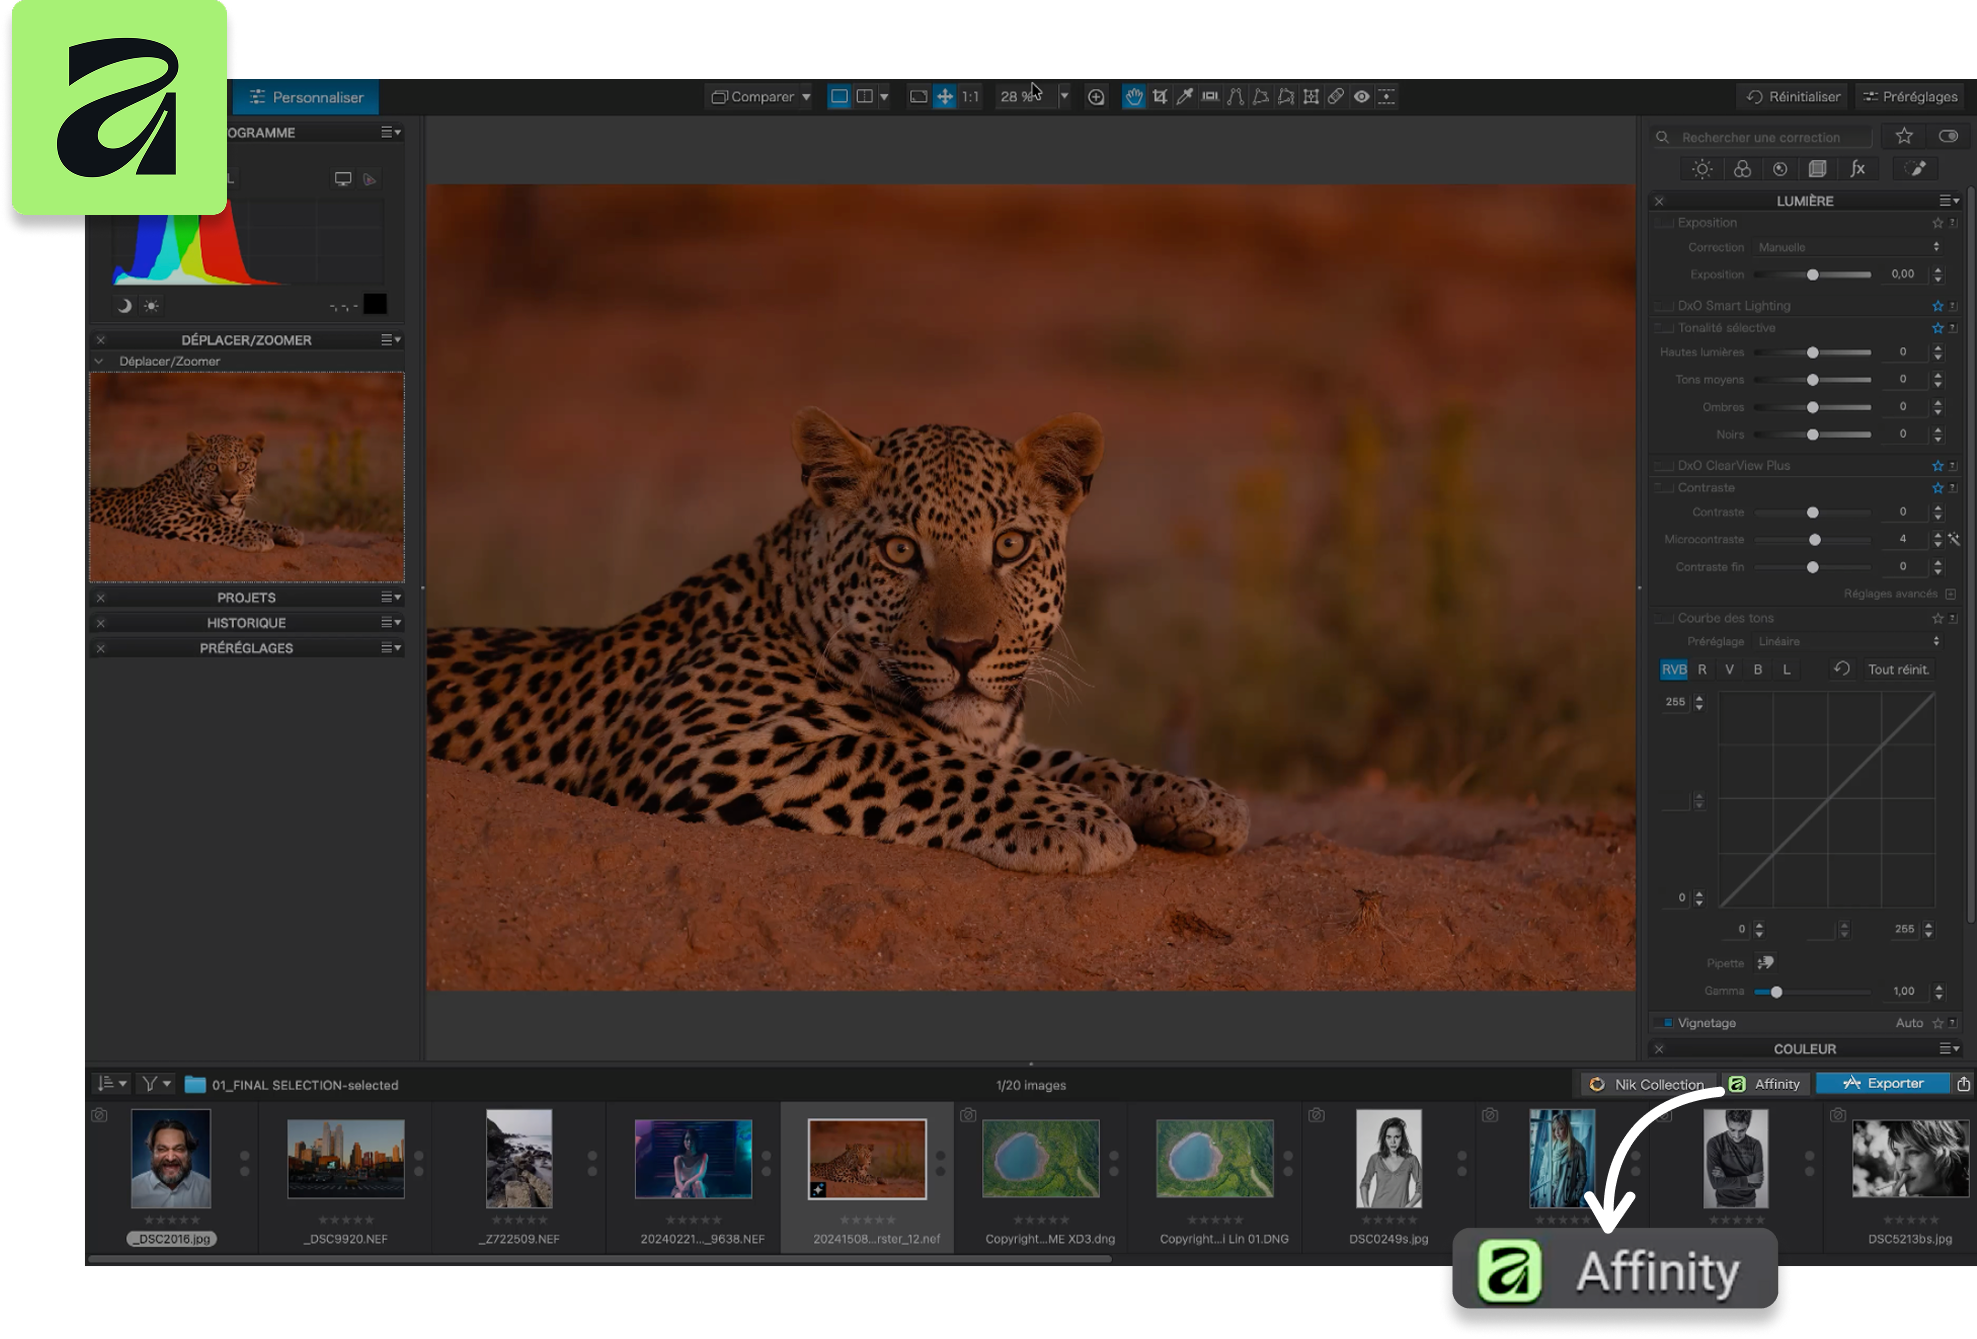Switch to single image view mode
This screenshot has width=1977, height=1339.
point(840,97)
